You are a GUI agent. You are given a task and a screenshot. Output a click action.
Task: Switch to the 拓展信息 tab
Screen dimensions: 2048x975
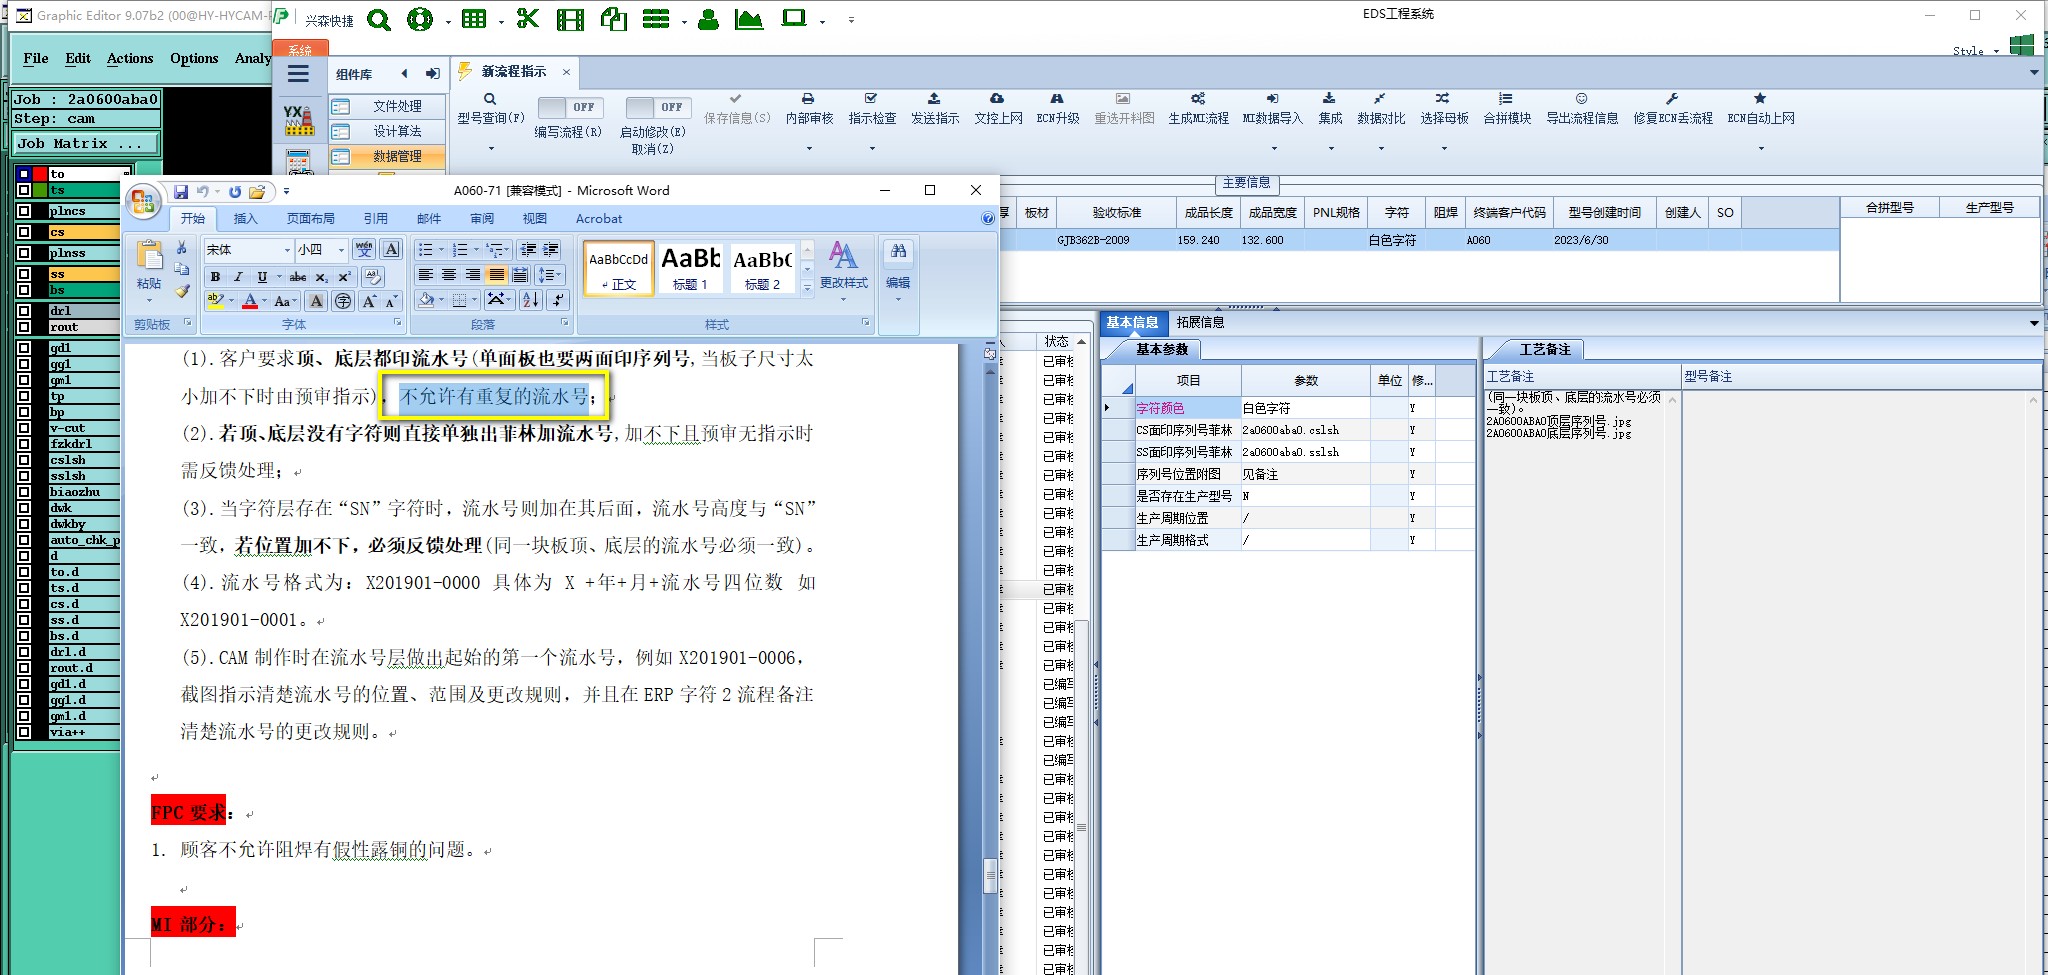1200,322
